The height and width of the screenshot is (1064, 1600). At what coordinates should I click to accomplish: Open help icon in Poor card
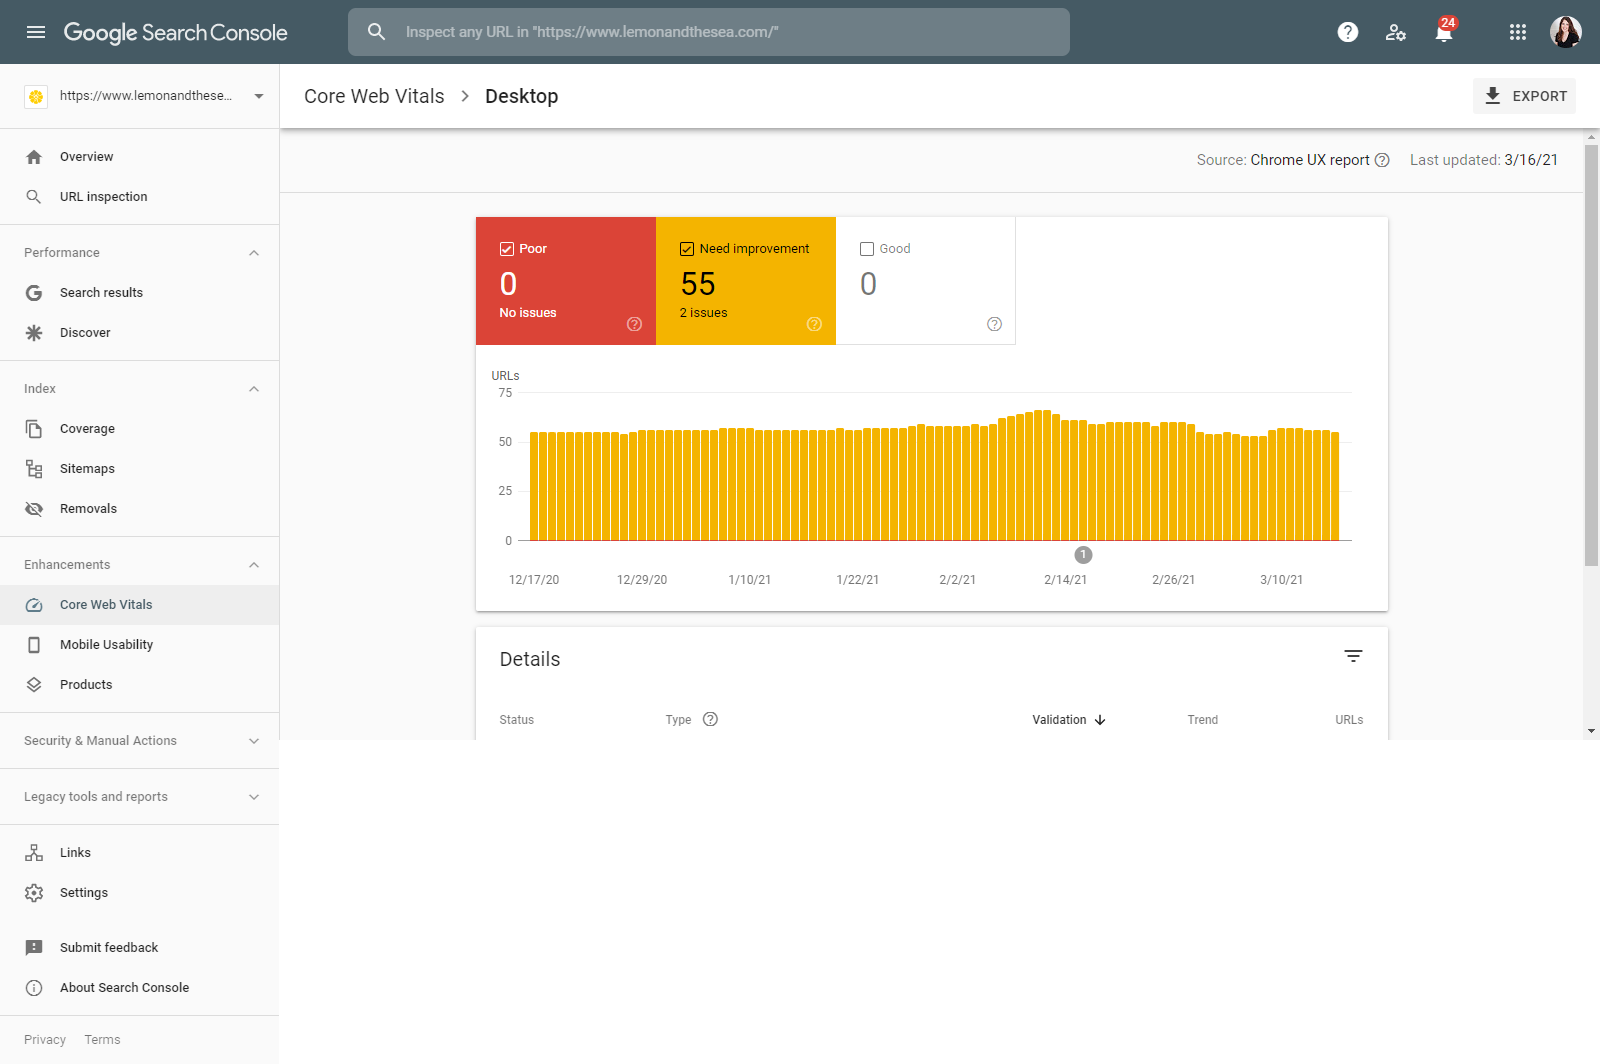coord(634,324)
